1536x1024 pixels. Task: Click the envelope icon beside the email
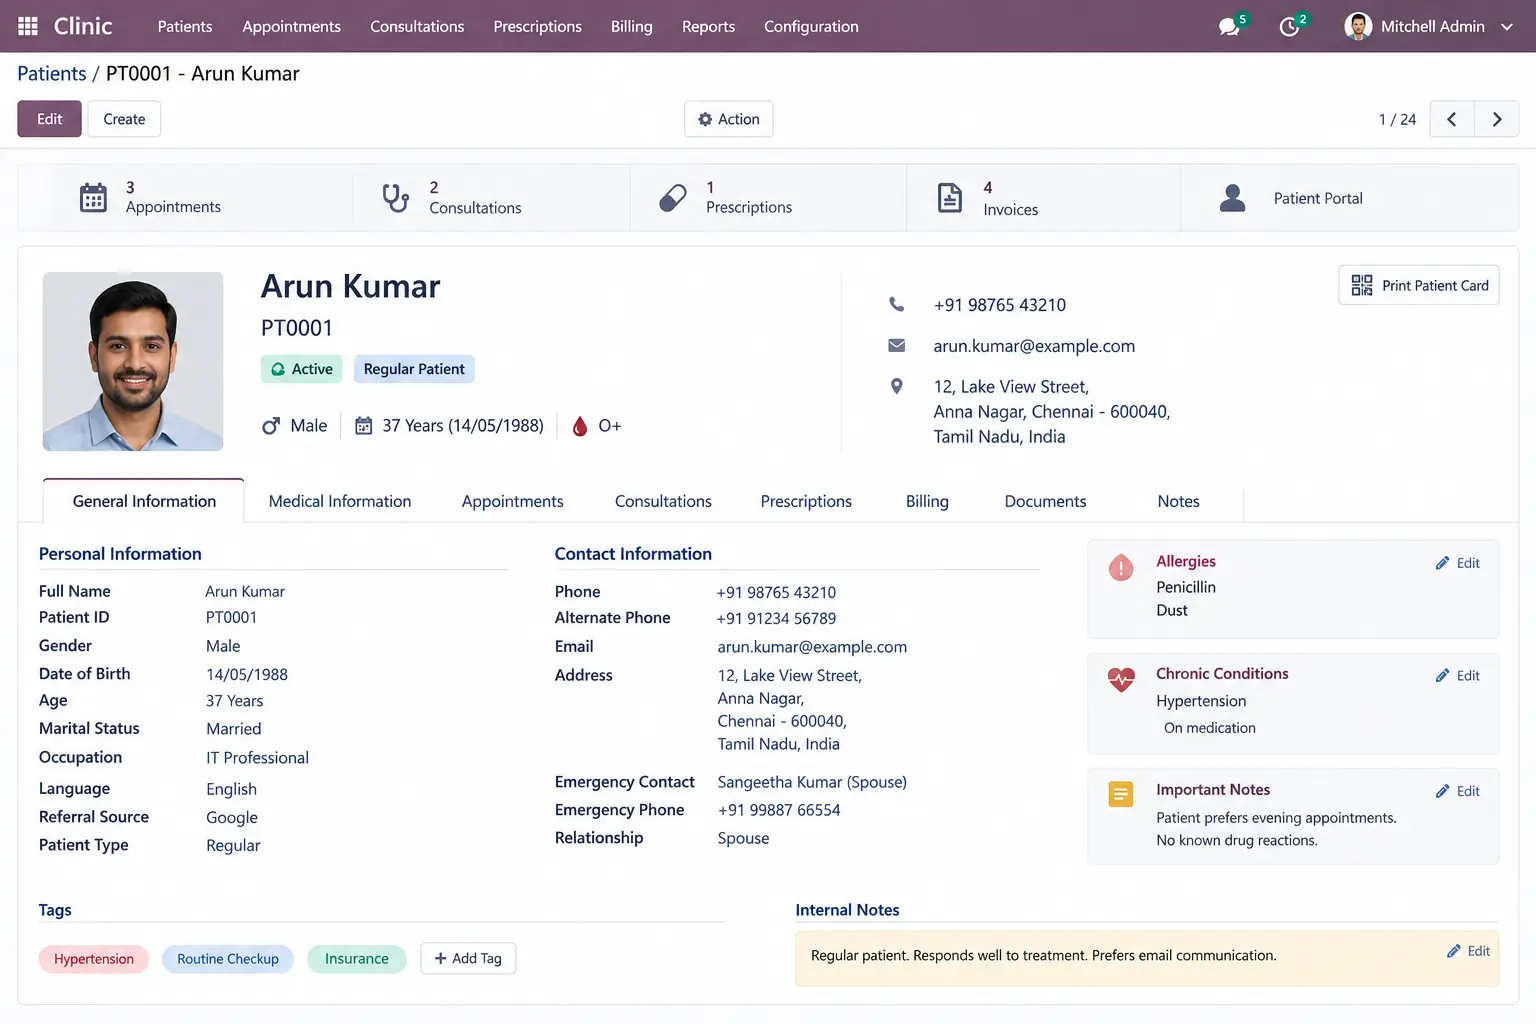[897, 346]
